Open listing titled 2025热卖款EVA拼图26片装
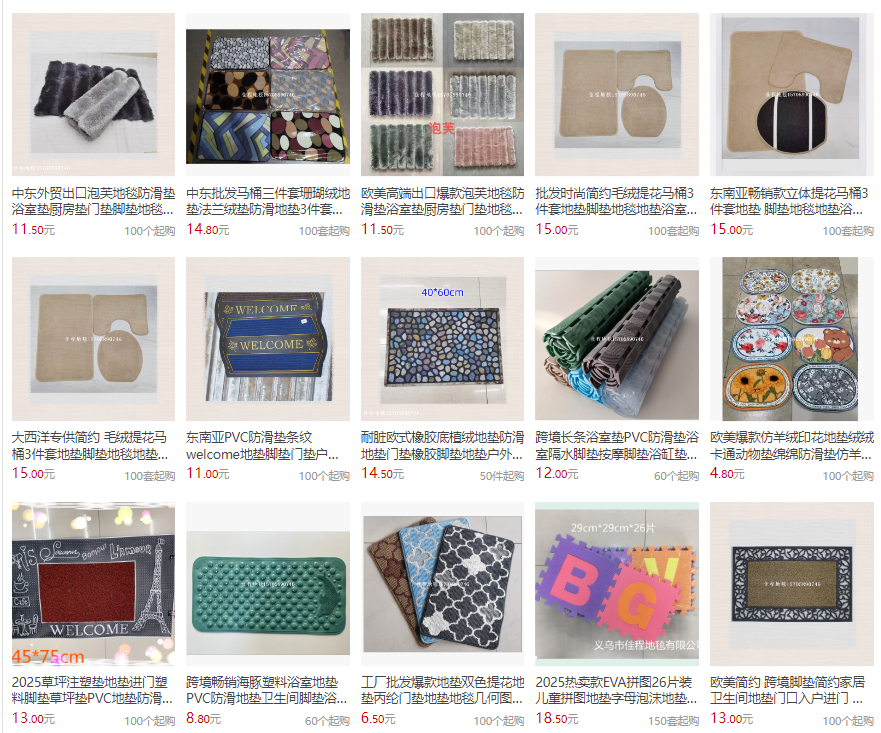The image size is (881, 733). point(616,690)
